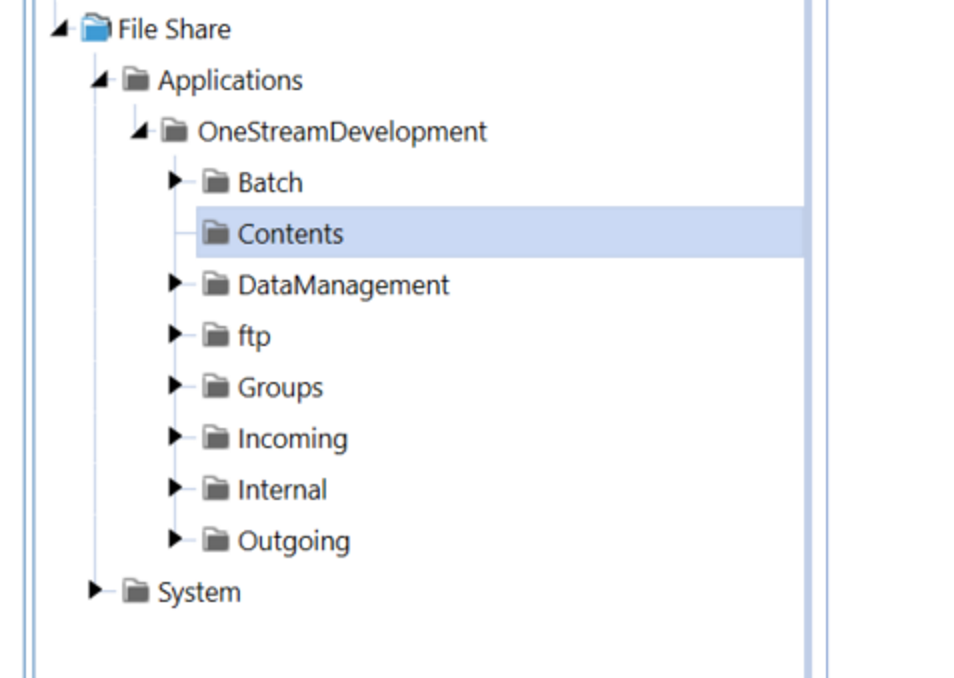Expand the DataManagement folder node
The image size is (954, 678).
click(177, 284)
